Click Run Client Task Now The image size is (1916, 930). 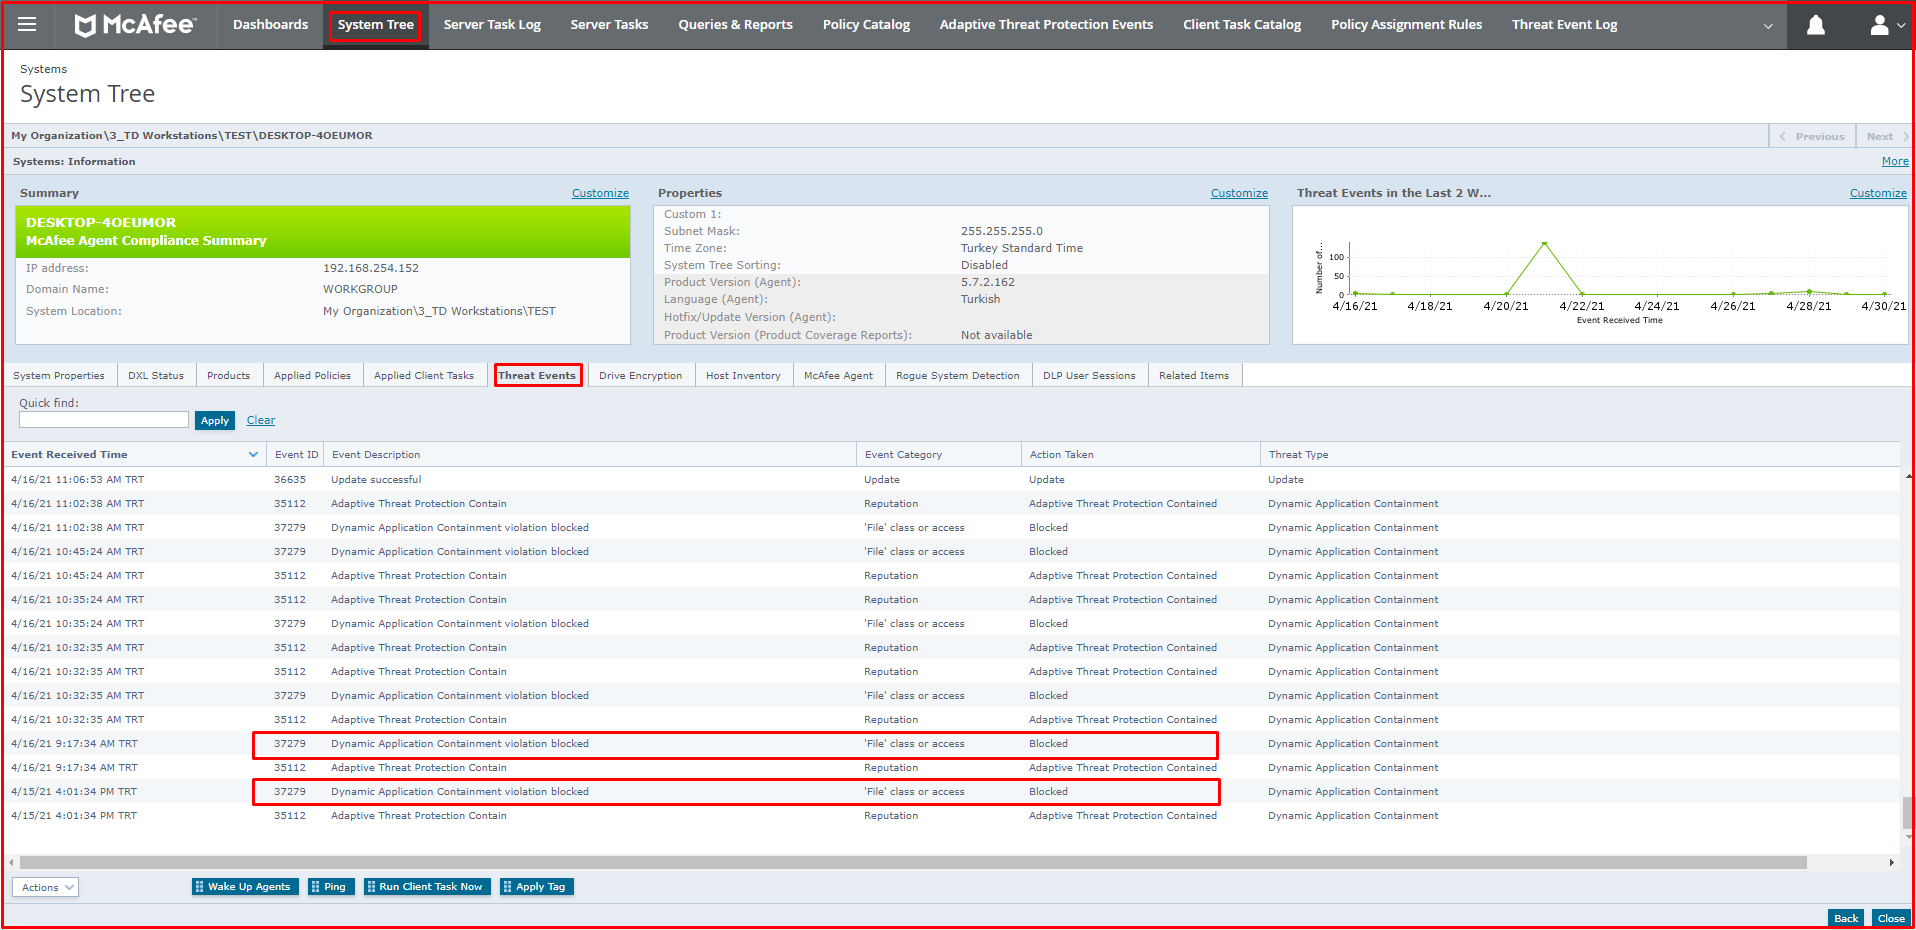(x=427, y=886)
